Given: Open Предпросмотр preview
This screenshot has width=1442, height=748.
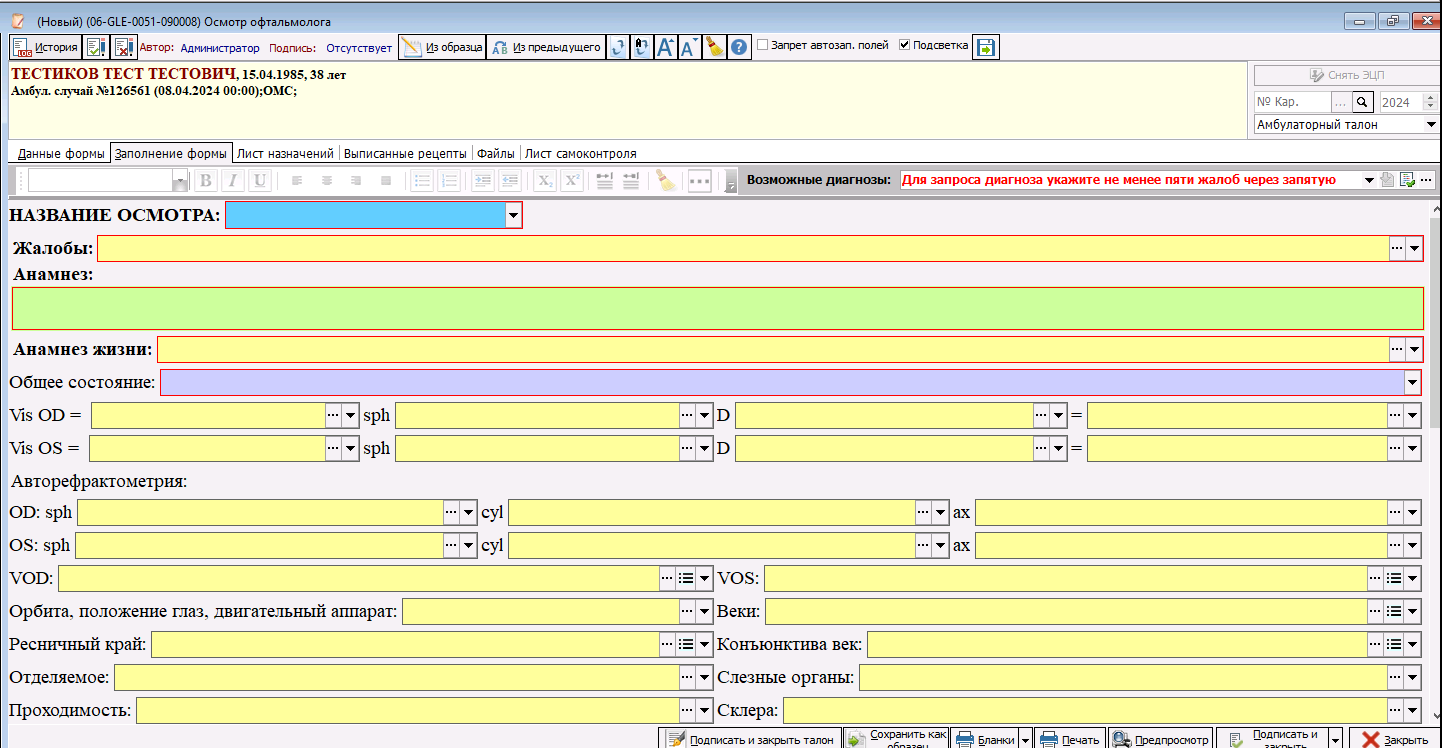Looking at the screenshot, I should click(x=1160, y=739).
